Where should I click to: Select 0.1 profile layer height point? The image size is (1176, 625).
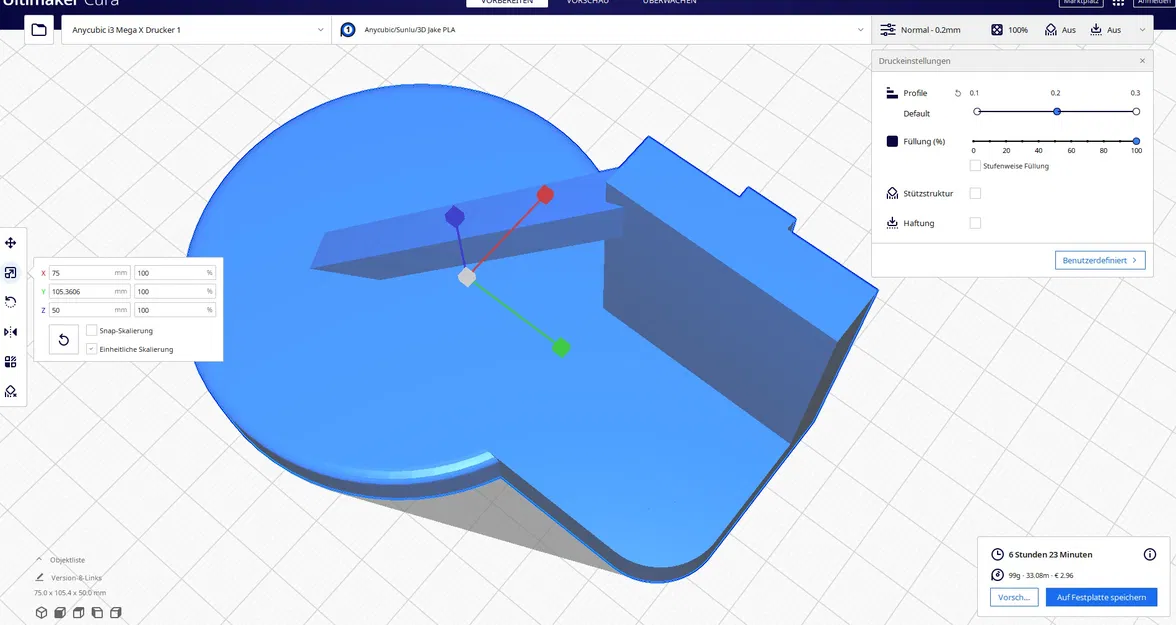[x=977, y=112]
